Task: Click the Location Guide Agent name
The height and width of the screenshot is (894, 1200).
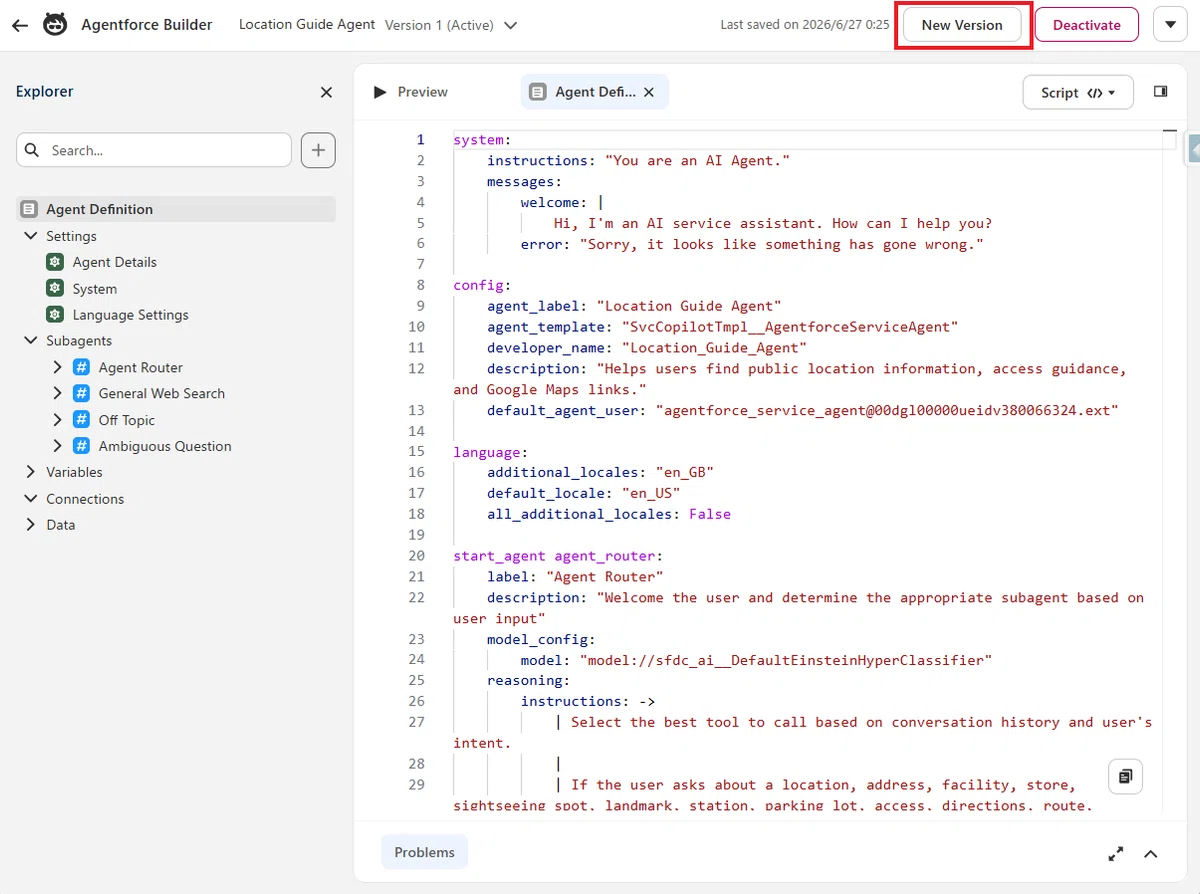Action: [307, 25]
